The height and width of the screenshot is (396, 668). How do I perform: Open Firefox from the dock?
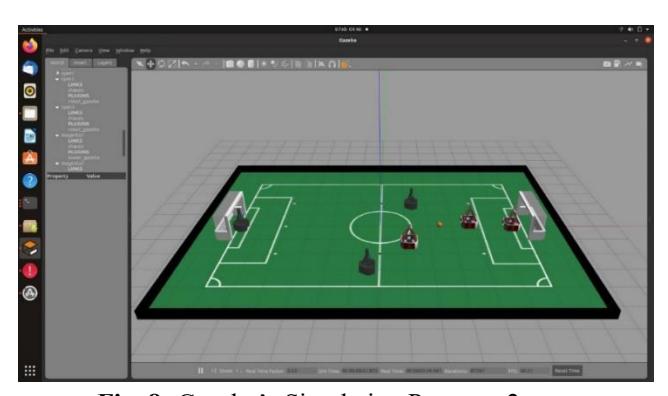(x=30, y=46)
